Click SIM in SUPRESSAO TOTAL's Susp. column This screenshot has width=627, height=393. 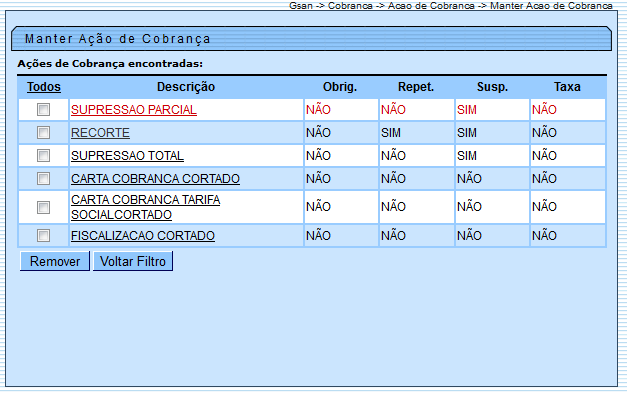click(467, 156)
